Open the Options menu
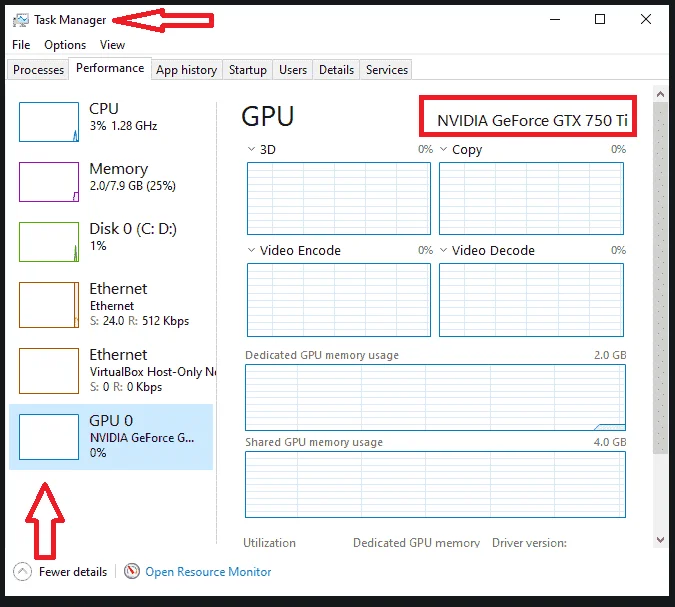The width and height of the screenshot is (675, 607). click(65, 45)
